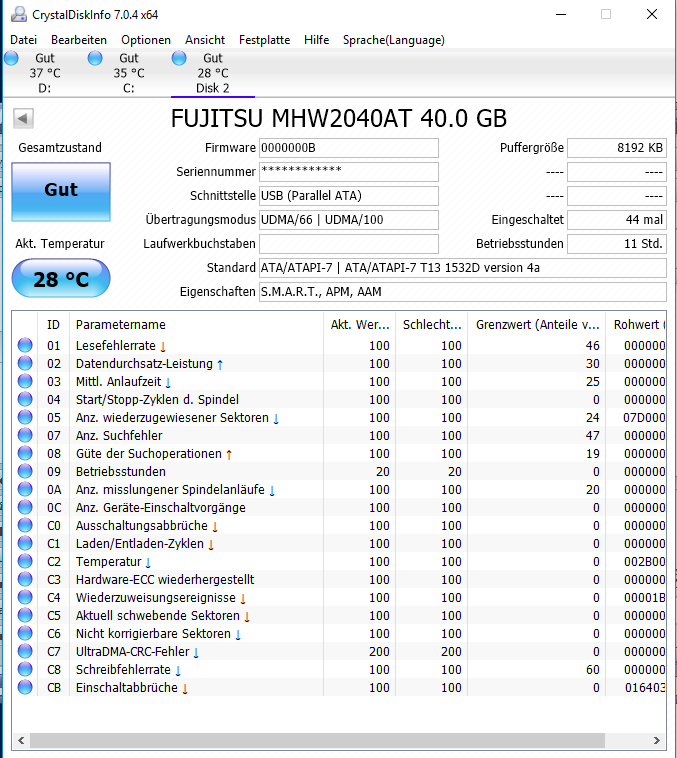Open the Optionen menu
Screen dimensions: 677x758
coord(146,40)
